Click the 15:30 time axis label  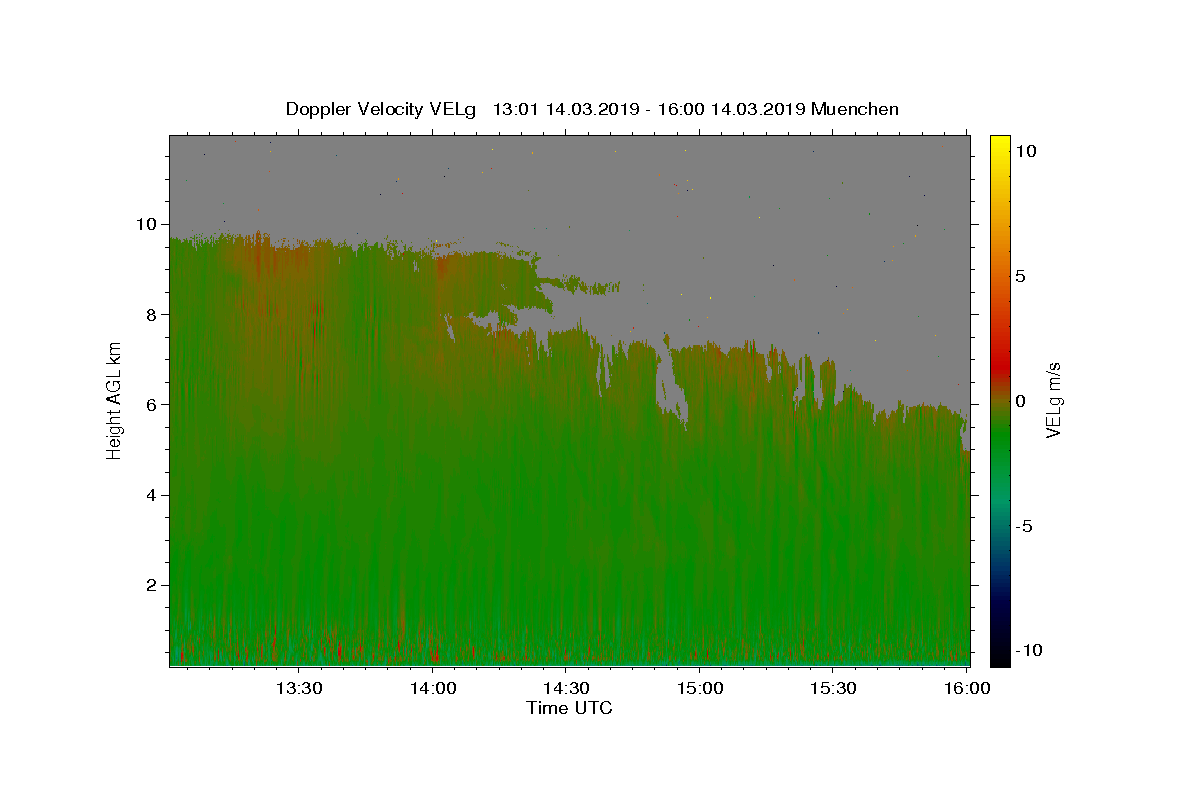click(x=833, y=688)
